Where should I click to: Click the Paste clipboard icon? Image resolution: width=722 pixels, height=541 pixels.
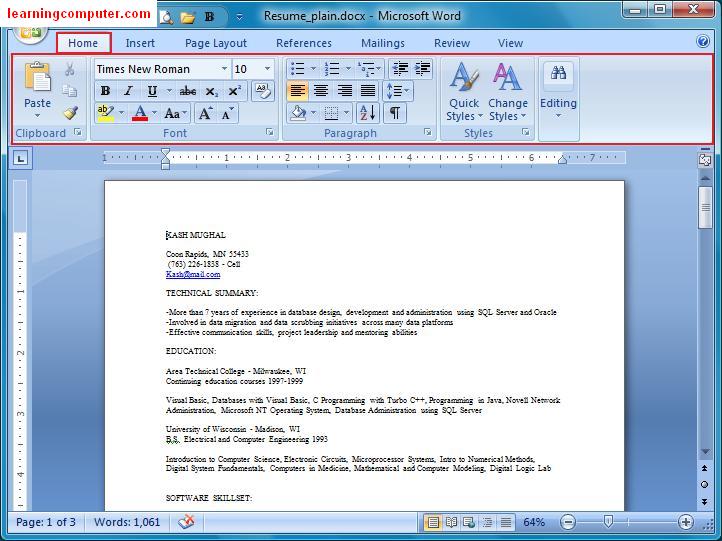point(37,76)
